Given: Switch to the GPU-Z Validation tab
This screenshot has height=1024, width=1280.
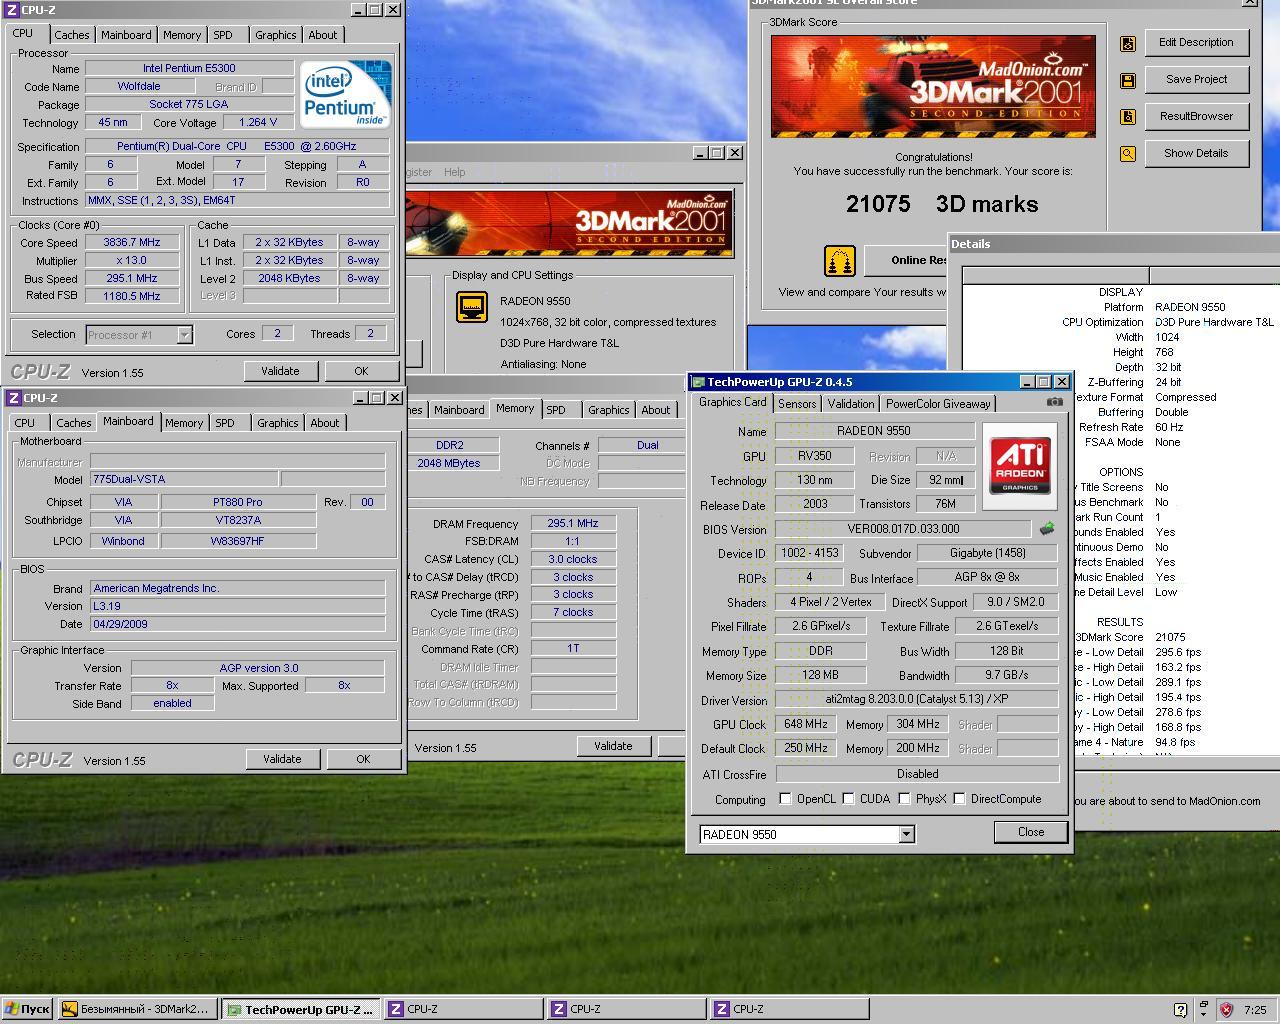Looking at the screenshot, I should [x=851, y=404].
